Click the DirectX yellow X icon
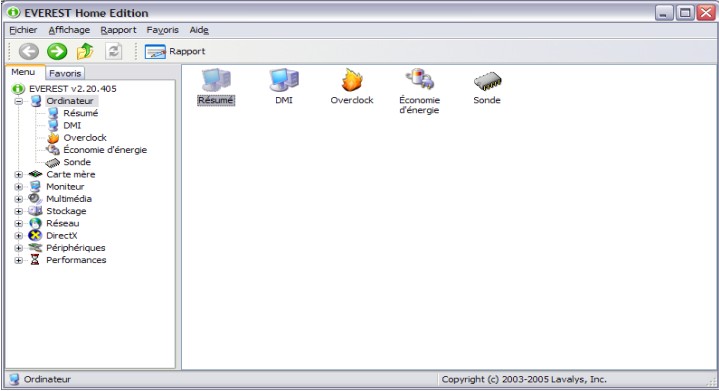Screen dimensions: 719x391 pos(35,236)
